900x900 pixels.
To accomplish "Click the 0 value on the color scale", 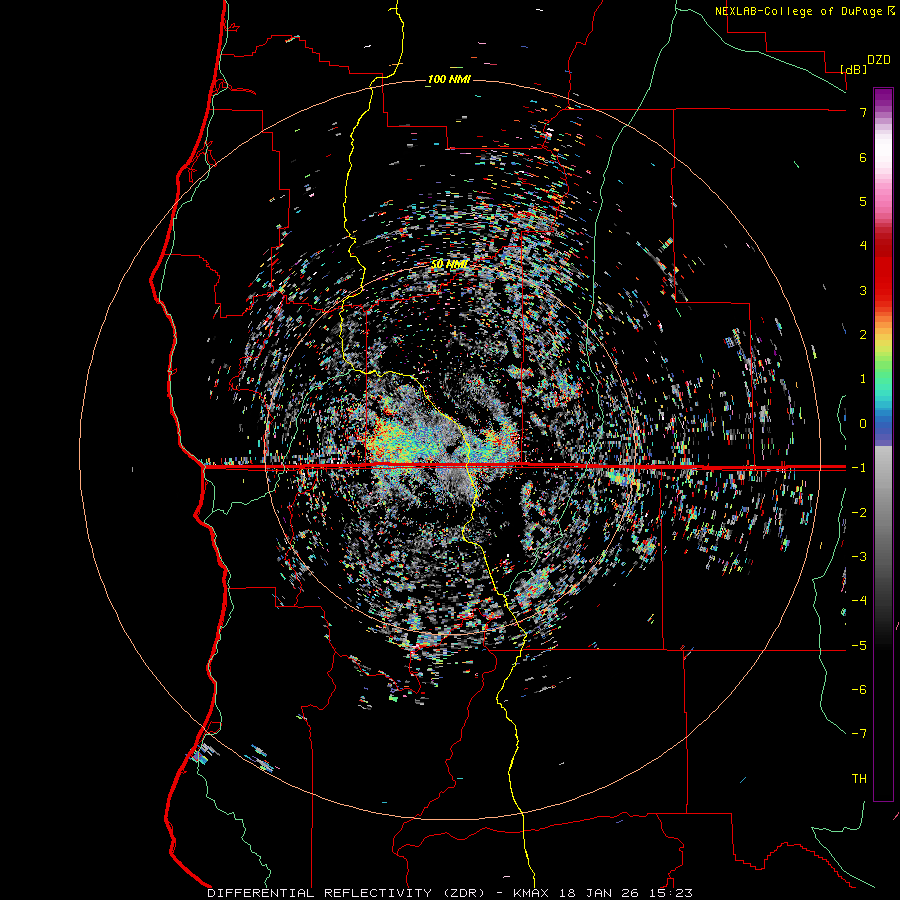I will pyautogui.click(x=863, y=424).
